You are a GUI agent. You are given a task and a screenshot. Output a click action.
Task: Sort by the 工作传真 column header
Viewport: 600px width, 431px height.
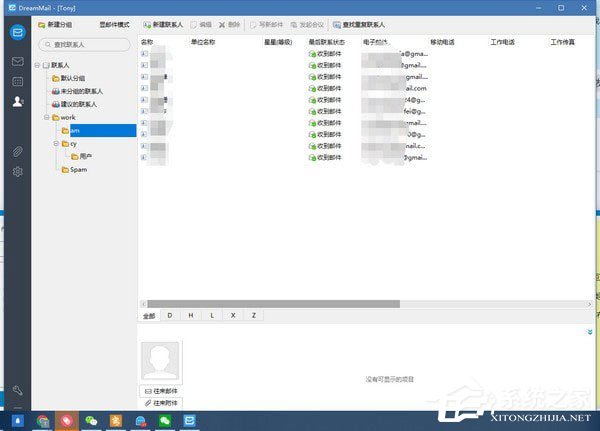[x=562, y=42]
